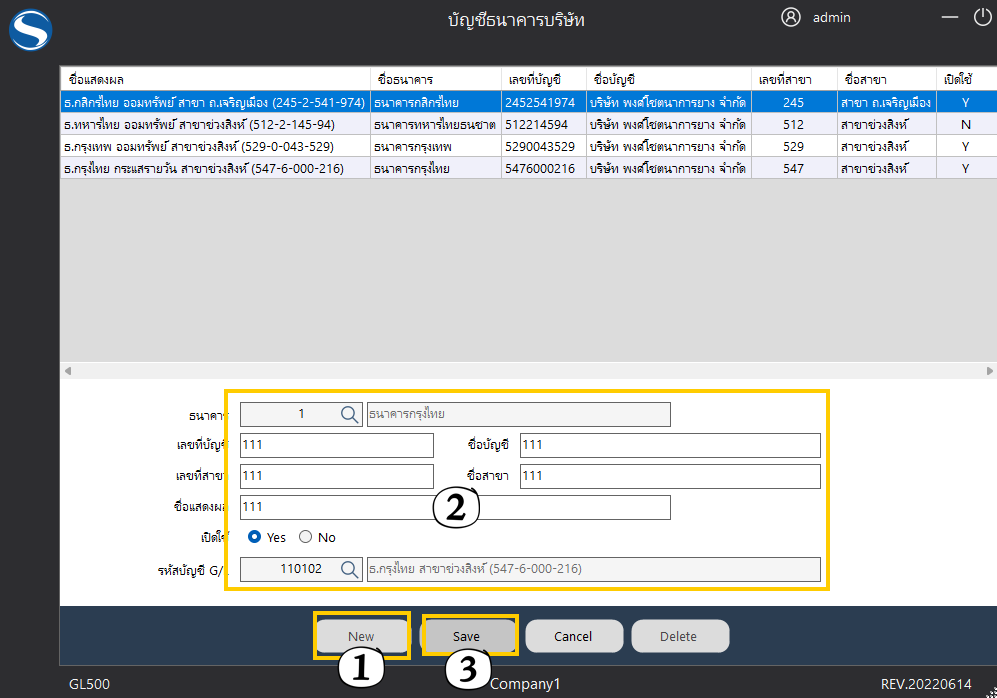Viewport: 997px width, 698px height.
Task: Select the ธ.ทหารไทย account row
Action: pos(215,124)
